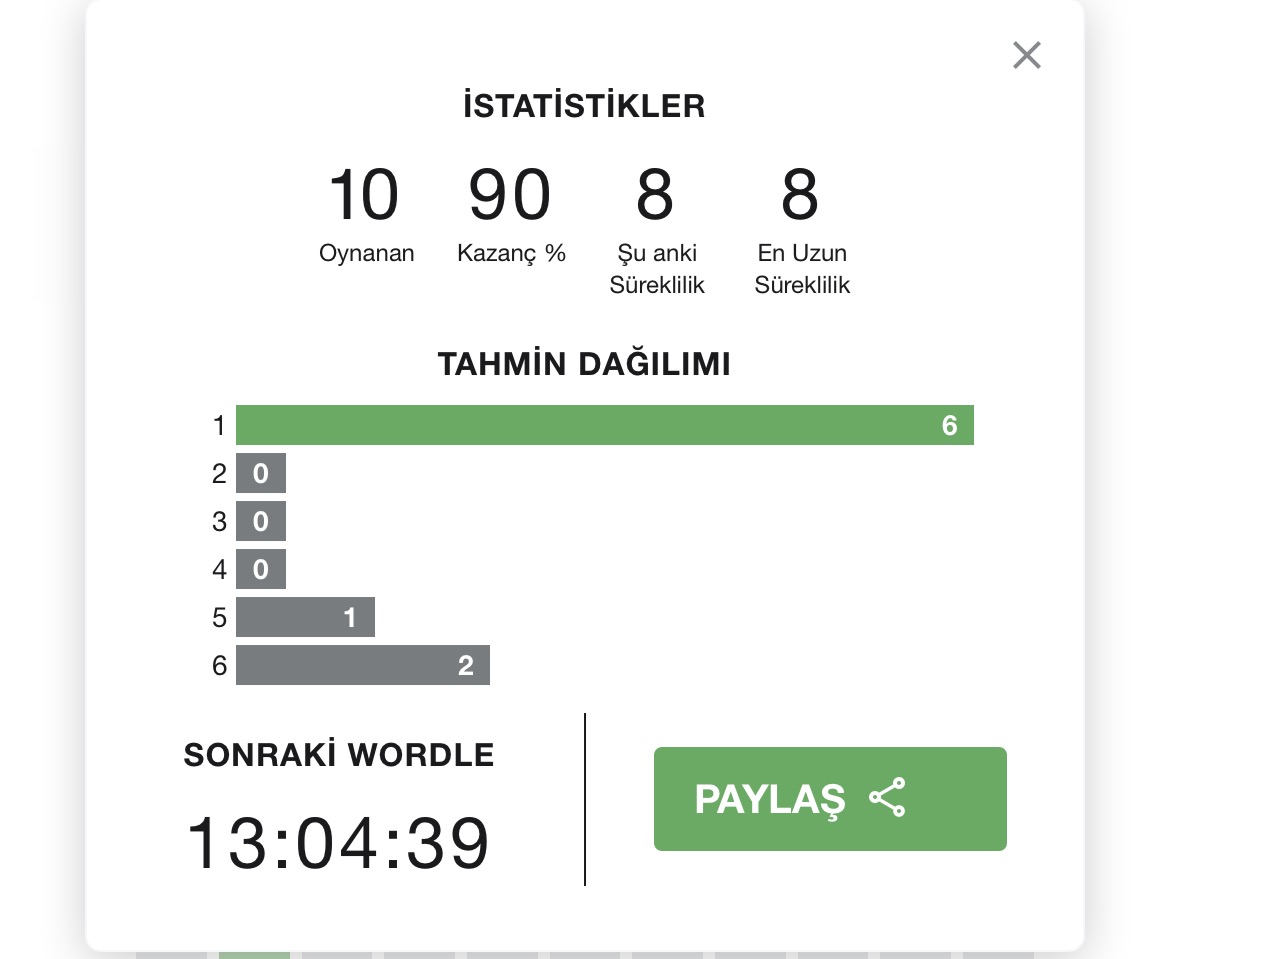
Task: Click the İSTATİSTİKLER heading
Action: pos(584,106)
